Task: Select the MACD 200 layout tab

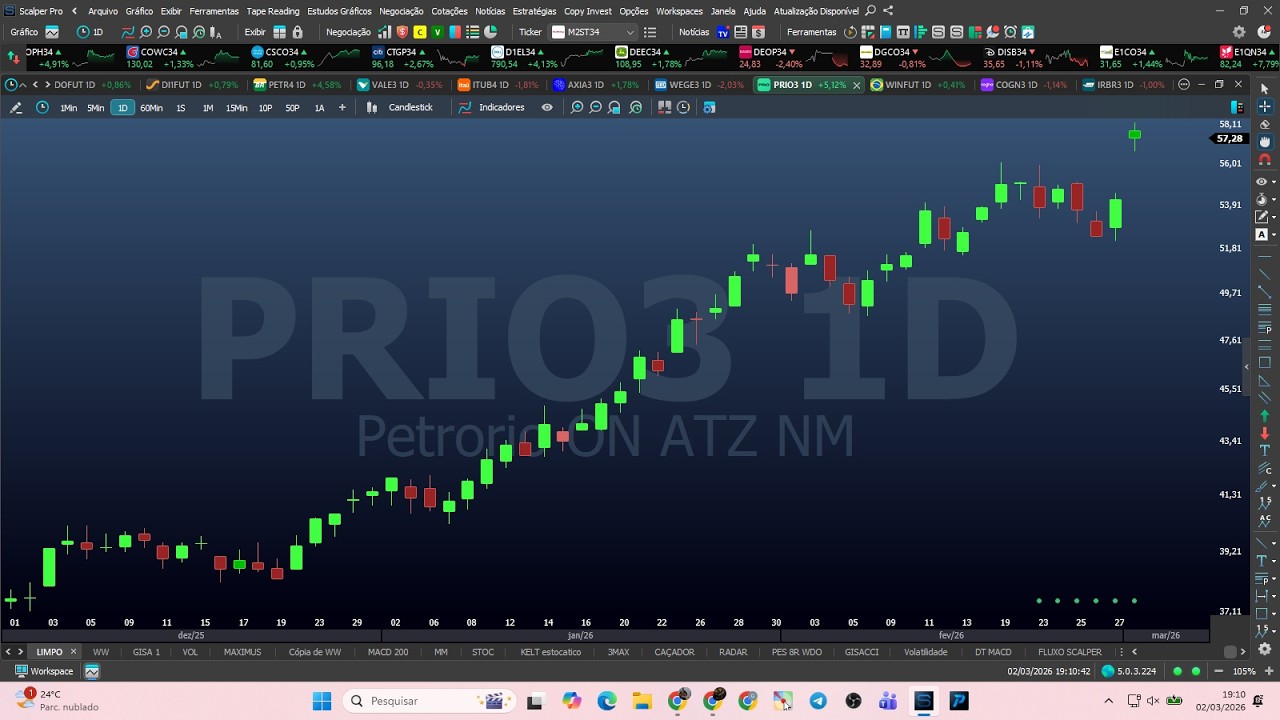Action: point(388,652)
